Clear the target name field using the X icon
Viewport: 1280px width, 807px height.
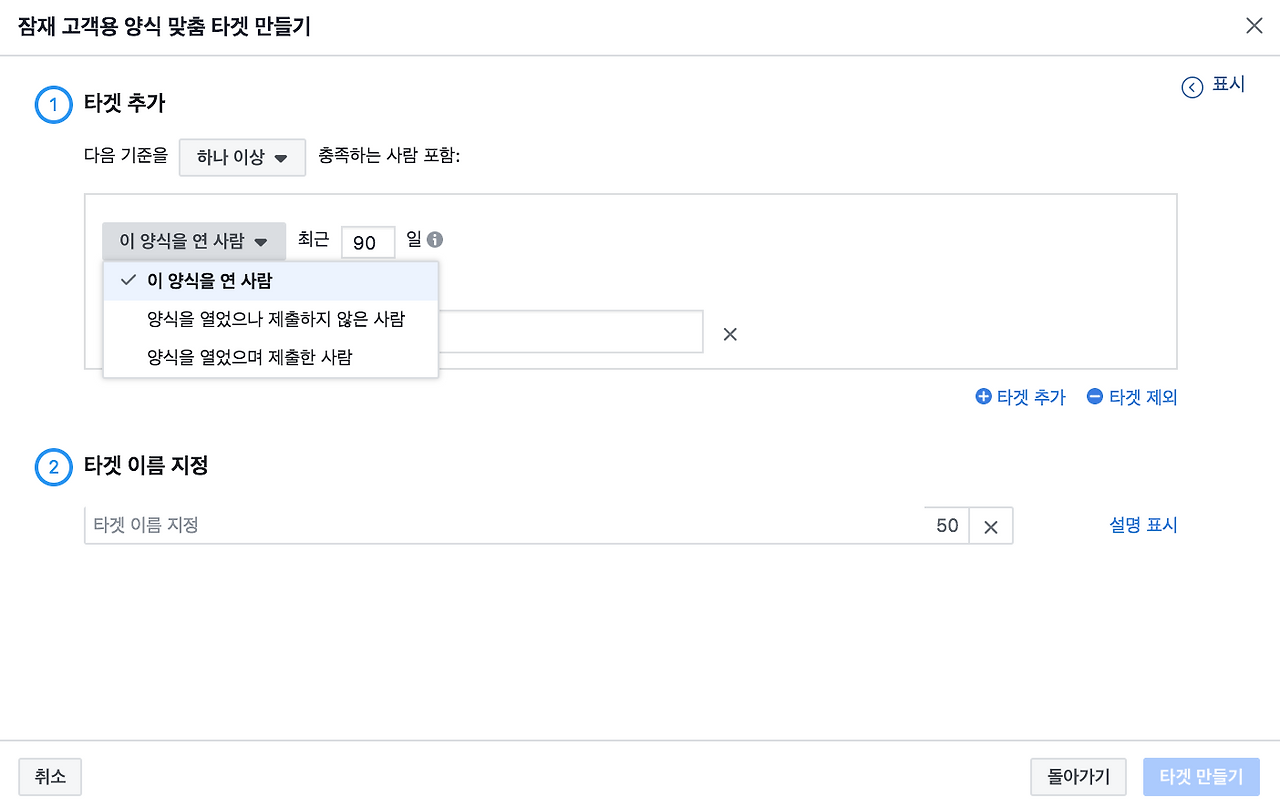990,524
